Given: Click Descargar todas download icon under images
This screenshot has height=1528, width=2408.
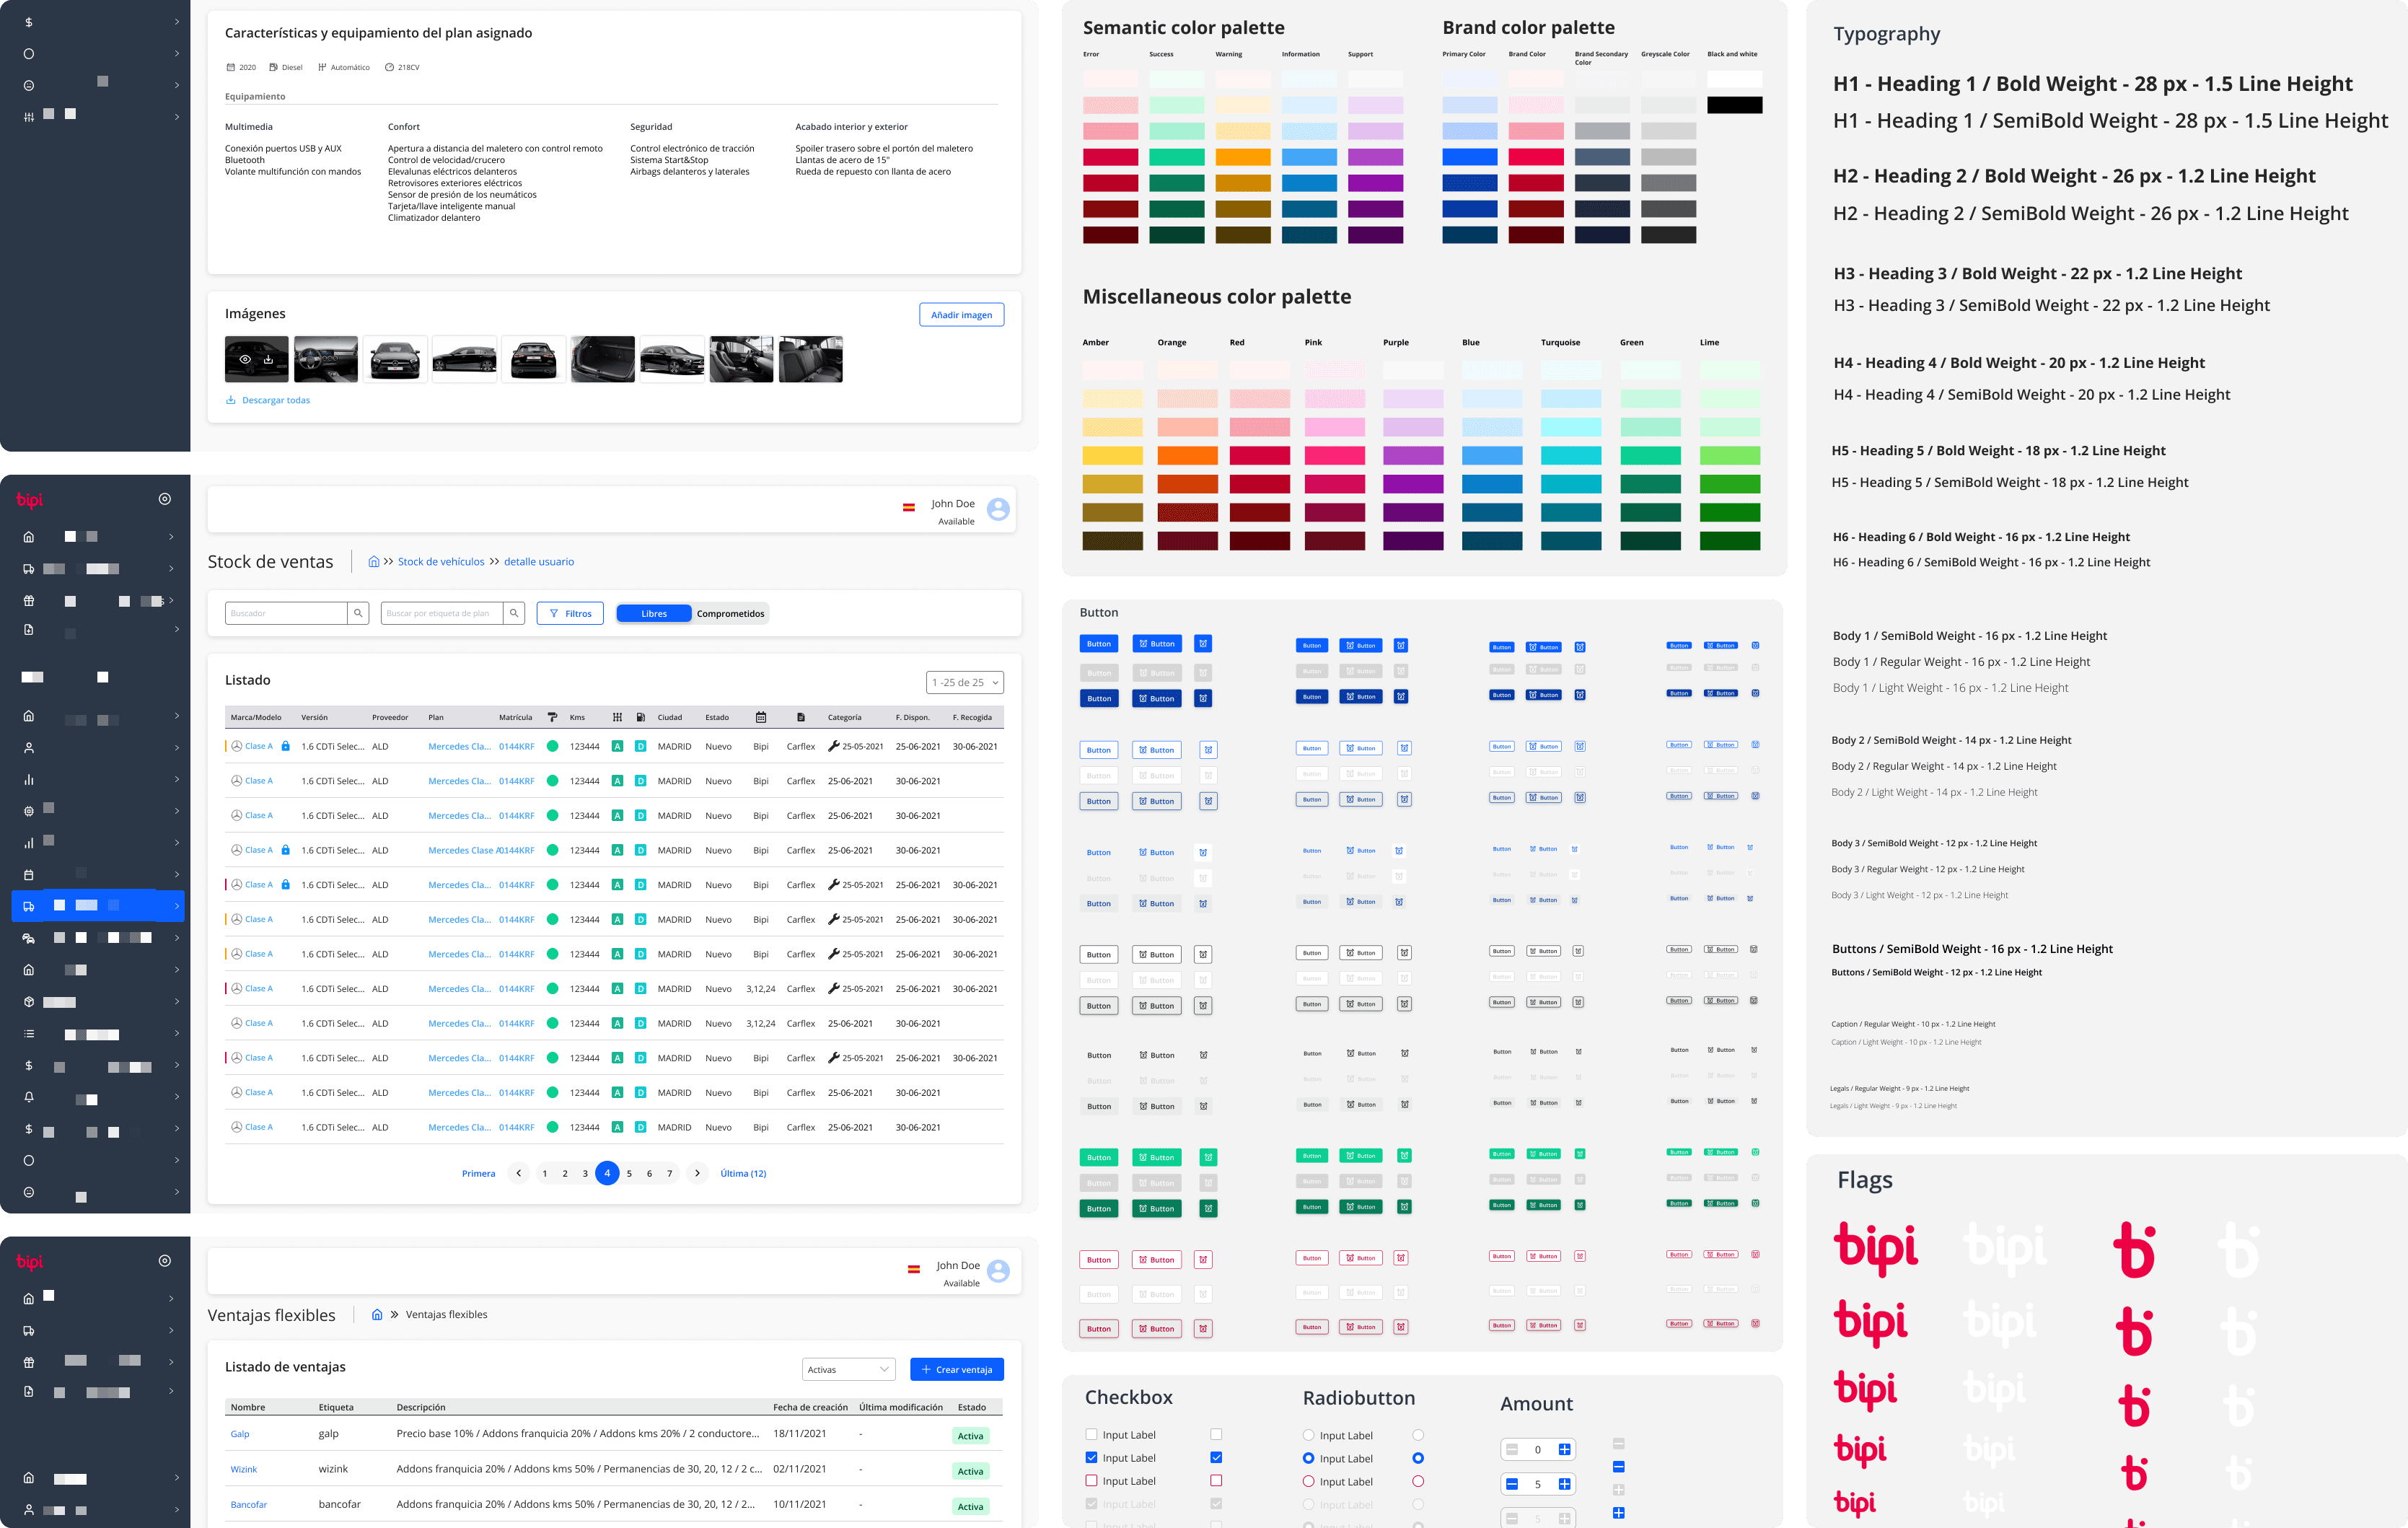Looking at the screenshot, I should 231,400.
